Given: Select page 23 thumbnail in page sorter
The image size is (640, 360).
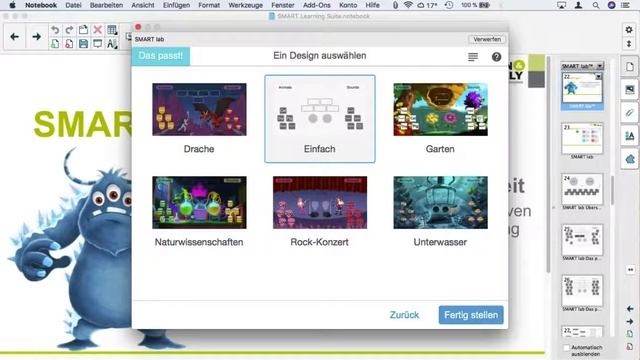Looking at the screenshot, I should click(582, 138).
